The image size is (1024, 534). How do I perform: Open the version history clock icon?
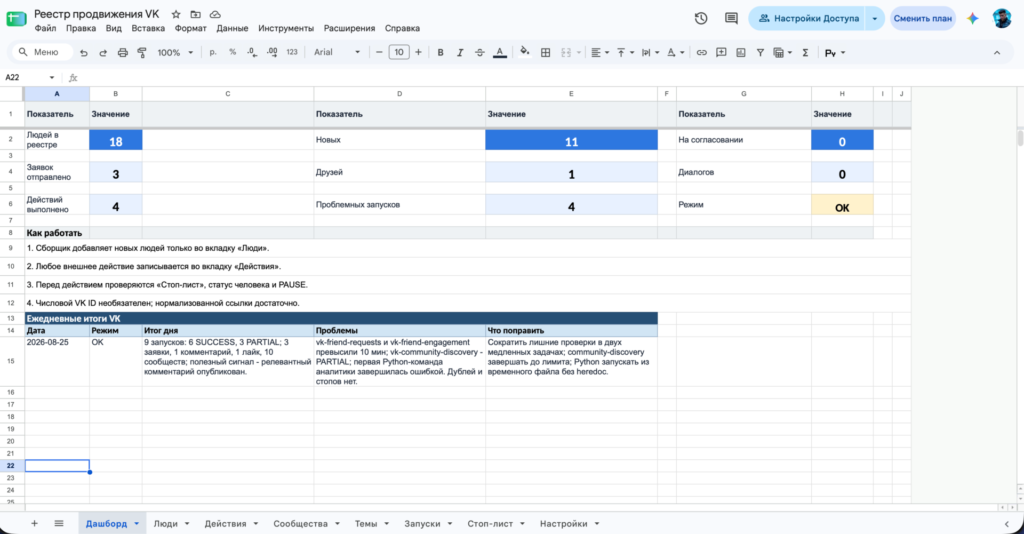pyautogui.click(x=701, y=18)
